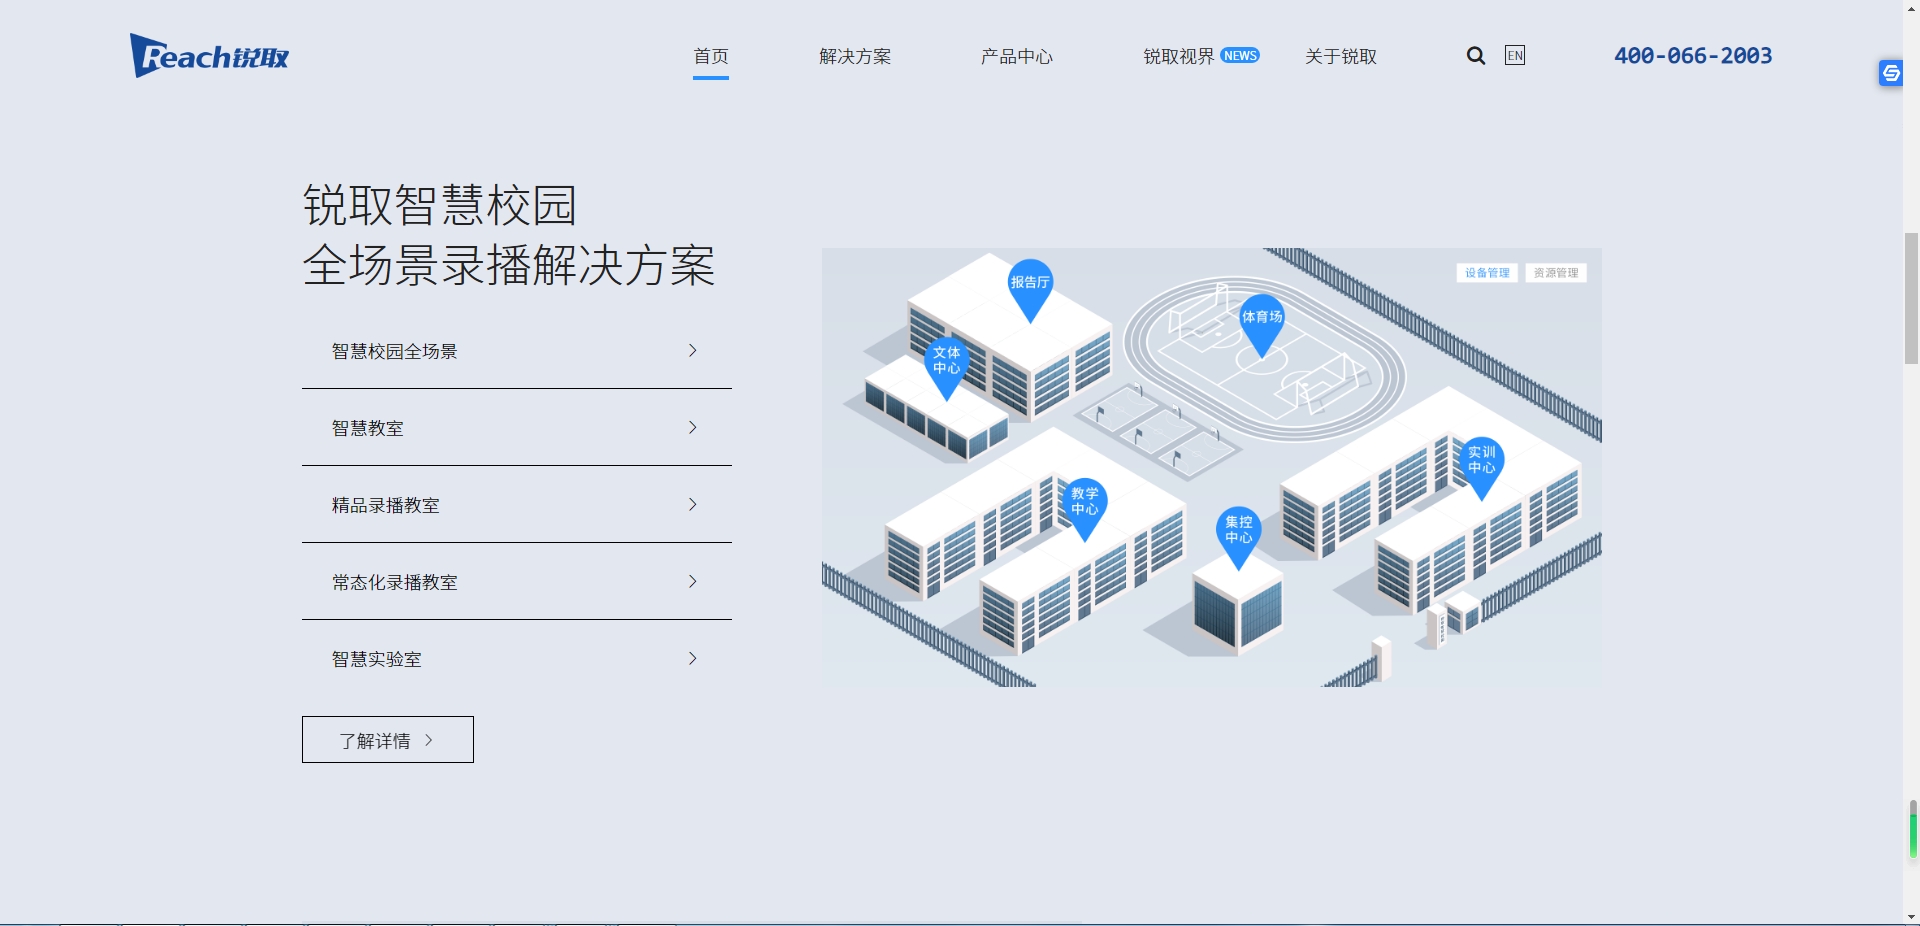The image size is (1920, 926).
Task: Expand the 精品录播教室 row chevron
Action: tap(692, 505)
